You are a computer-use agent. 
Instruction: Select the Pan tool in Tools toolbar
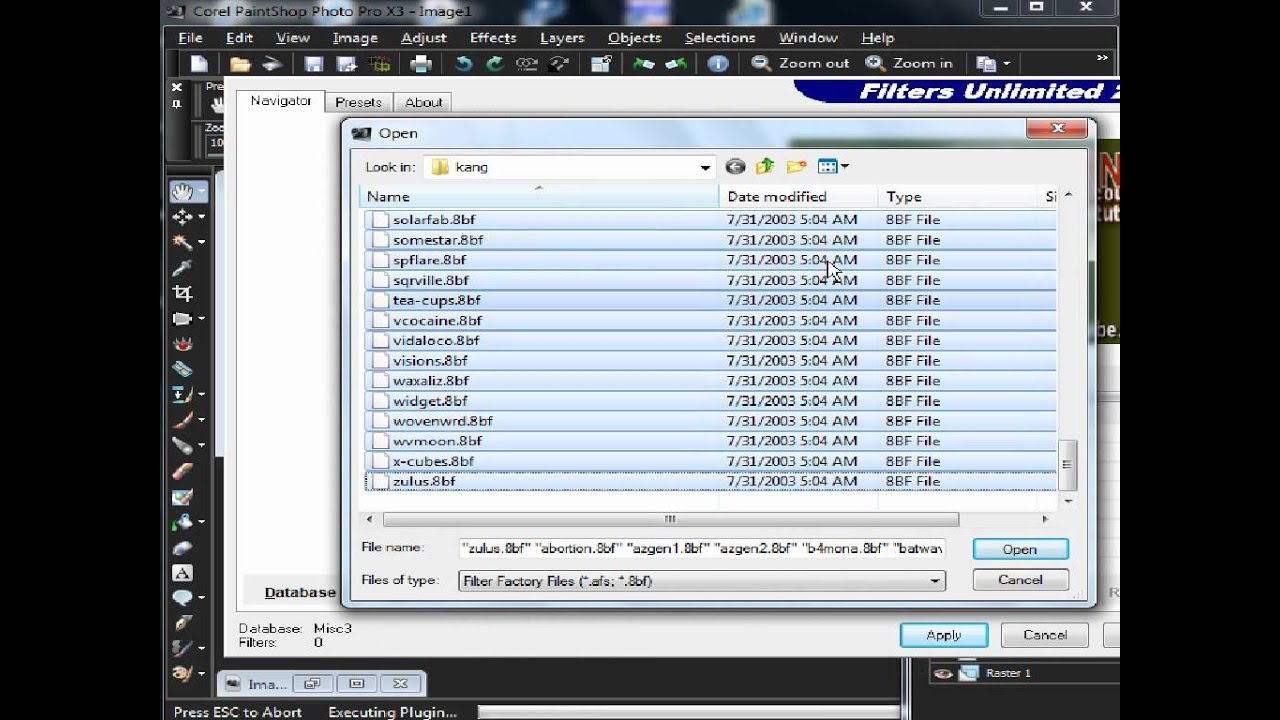click(182, 191)
